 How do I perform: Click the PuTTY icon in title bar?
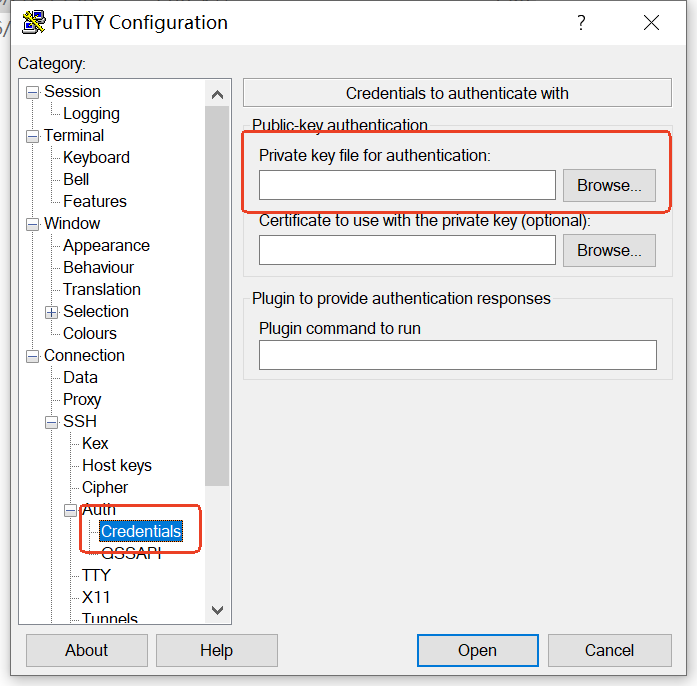click(33, 22)
